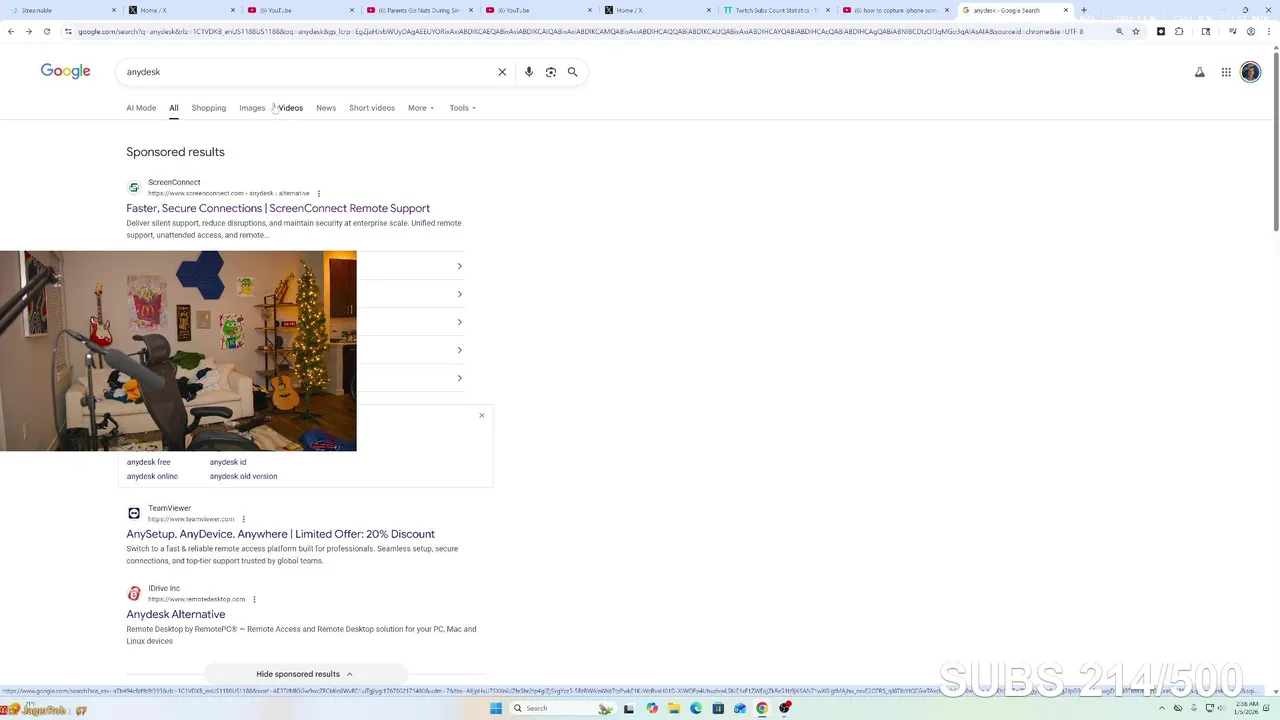Screen dimensions: 1280x720
Task: Click Chrome icon in taskbar
Action: [x=762, y=708]
